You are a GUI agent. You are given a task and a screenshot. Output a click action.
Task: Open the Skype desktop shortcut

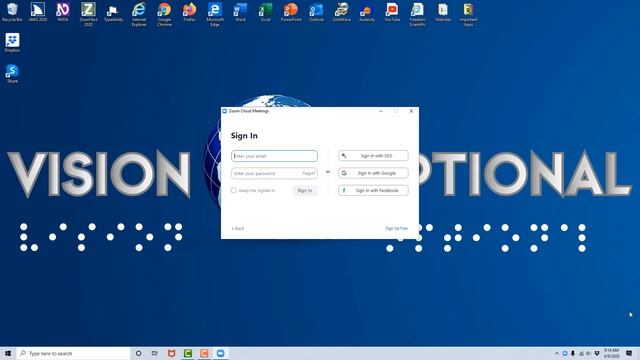[12, 73]
